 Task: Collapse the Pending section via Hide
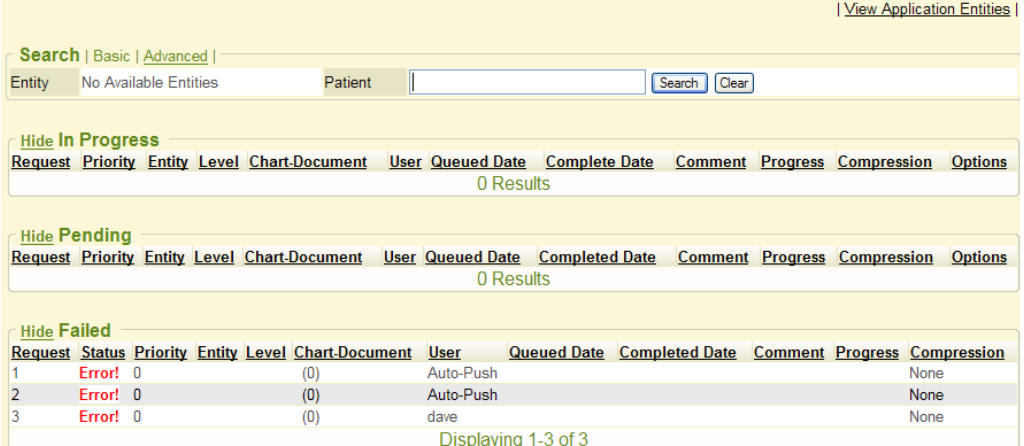point(36,237)
